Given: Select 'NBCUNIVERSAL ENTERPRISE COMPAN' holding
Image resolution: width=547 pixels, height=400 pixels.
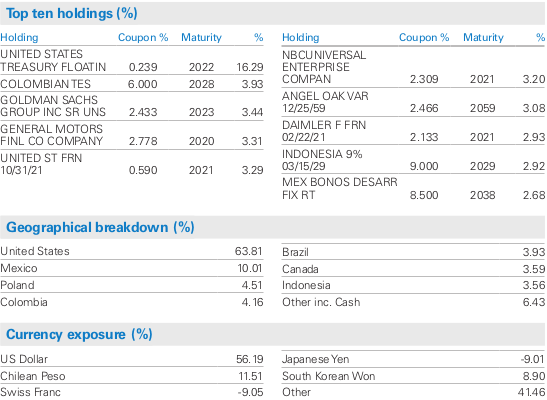Looking at the screenshot, I should tap(324, 67).
